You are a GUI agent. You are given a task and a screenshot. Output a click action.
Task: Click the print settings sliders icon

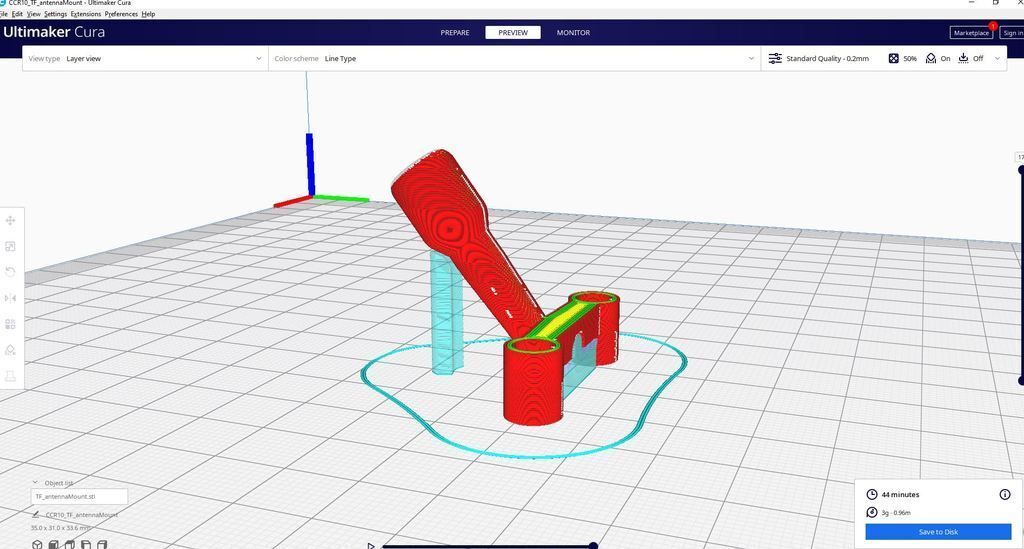pyautogui.click(x=775, y=59)
